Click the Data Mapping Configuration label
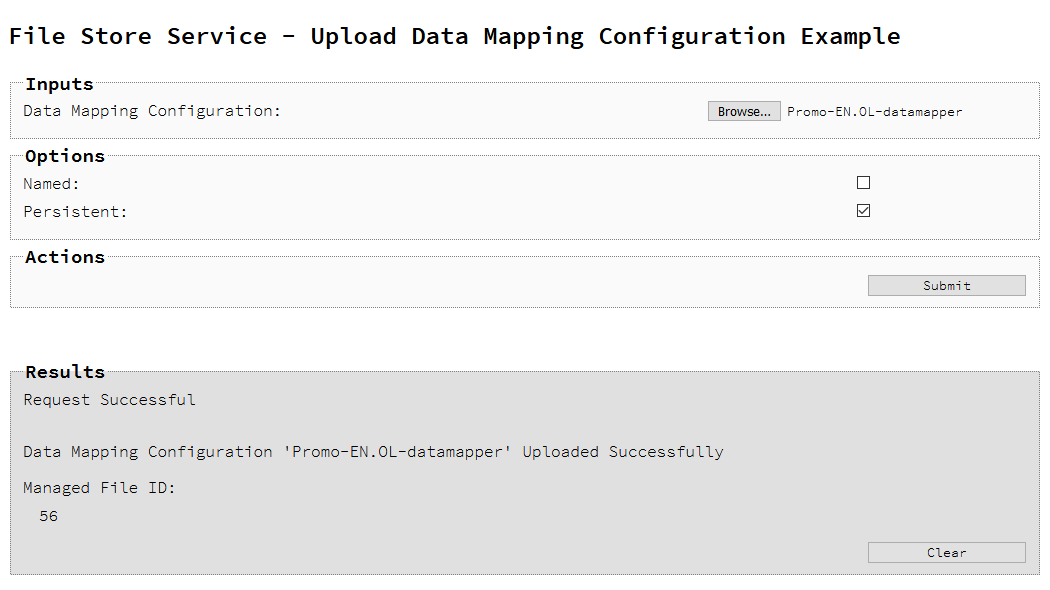1050x590 pixels. (153, 111)
